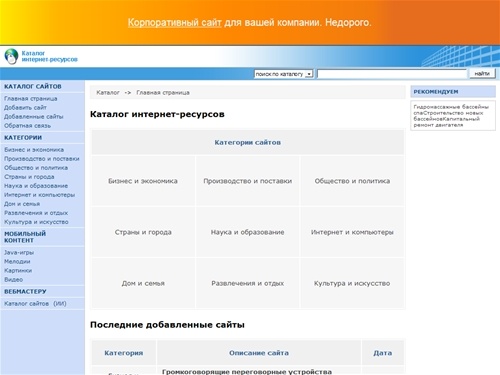Open 'Каталог интернет-ресурсов' logo text link
Viewport: 500px width, 375px height.
[x=49, y=56]
